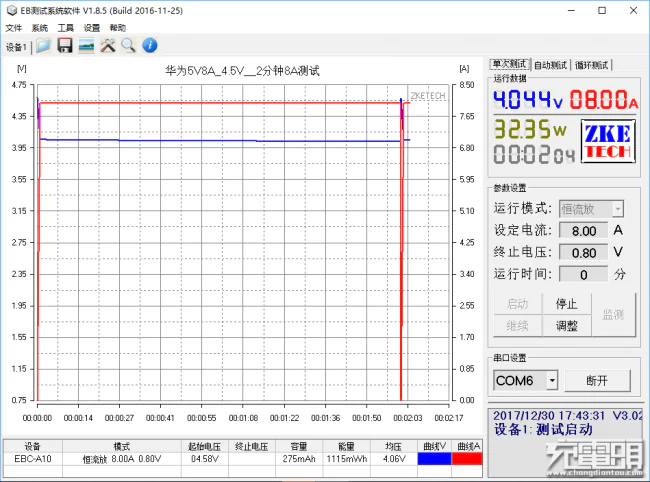Click the 设备1: 测试启动 status message

coord(543,429)
